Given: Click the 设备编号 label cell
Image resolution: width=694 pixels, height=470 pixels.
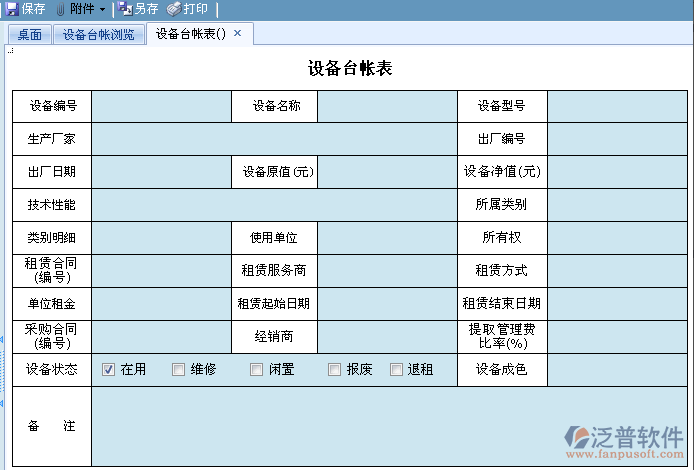Looking at the screenshot, I should (x=52, y=106).
